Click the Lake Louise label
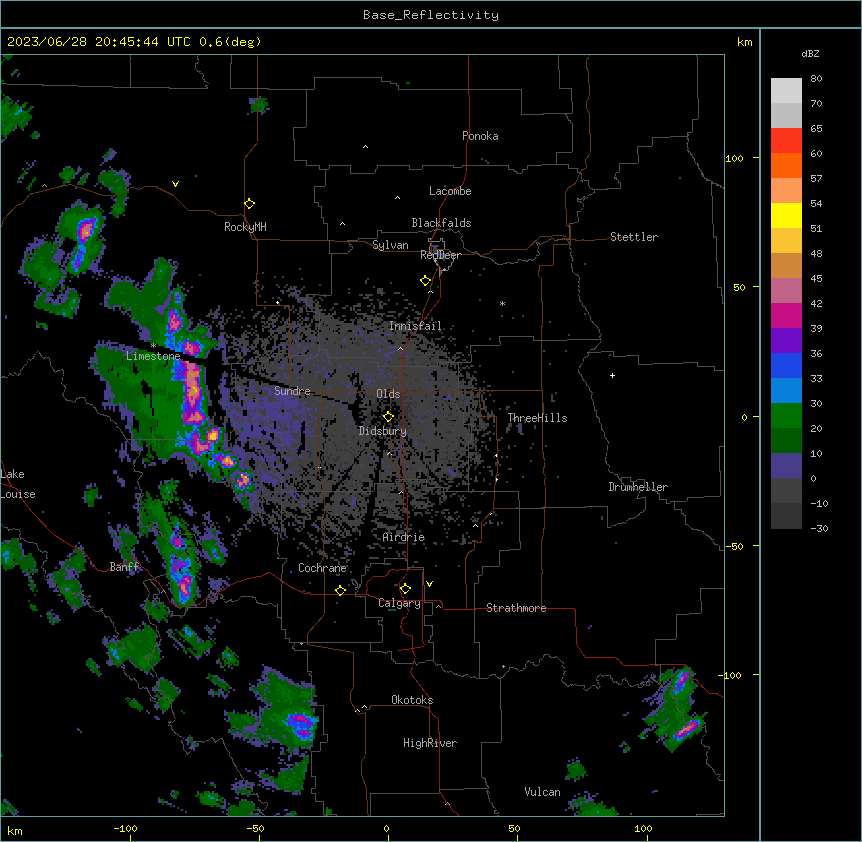Image resolution: width=862 pixels, height=842 pixels. point(17,484)
